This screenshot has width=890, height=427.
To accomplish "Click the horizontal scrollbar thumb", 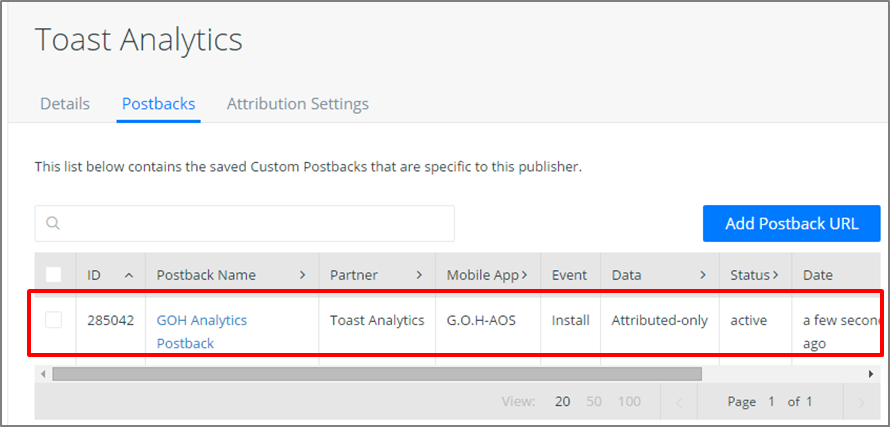I will 377,374.
